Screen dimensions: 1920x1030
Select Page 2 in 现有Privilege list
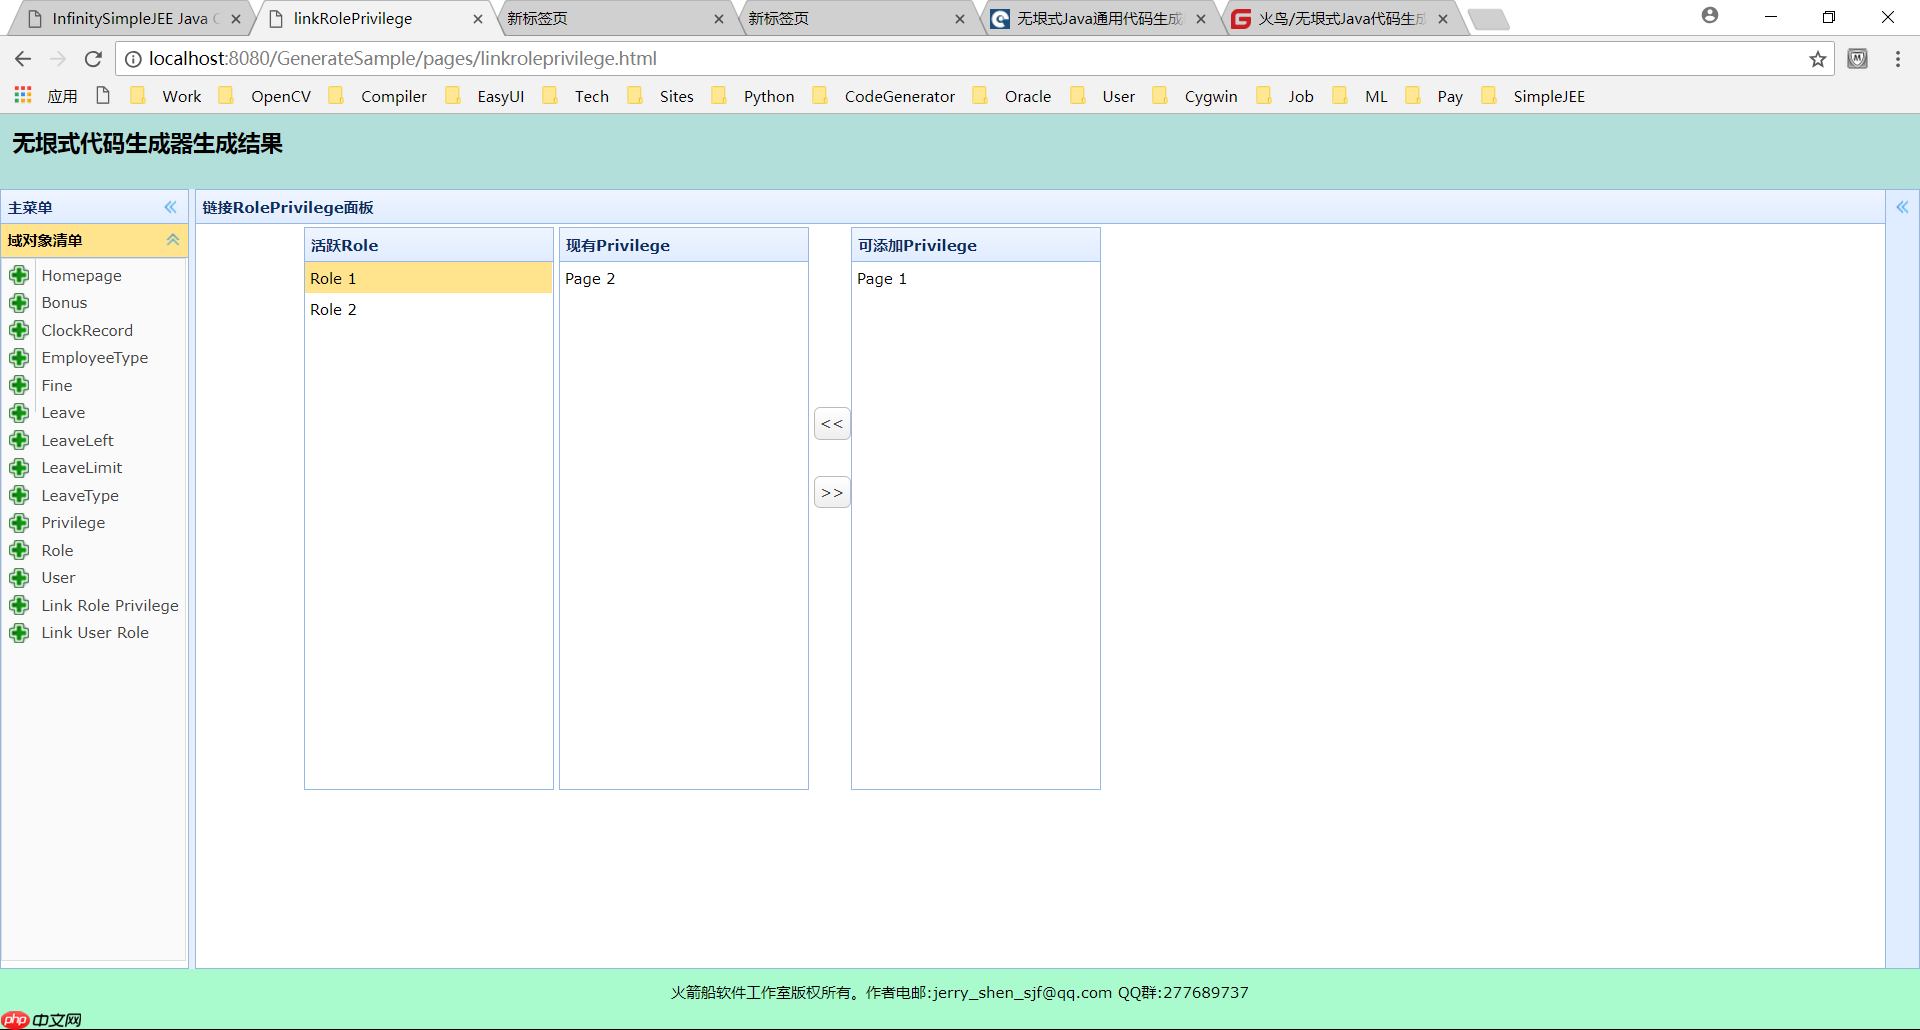click(589, 279)
